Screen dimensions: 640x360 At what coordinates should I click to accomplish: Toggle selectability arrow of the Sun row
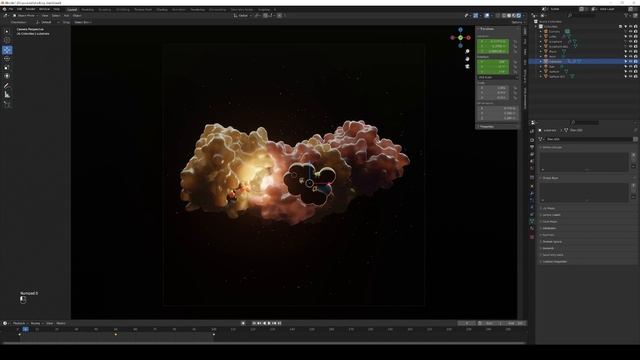[626, 67]
